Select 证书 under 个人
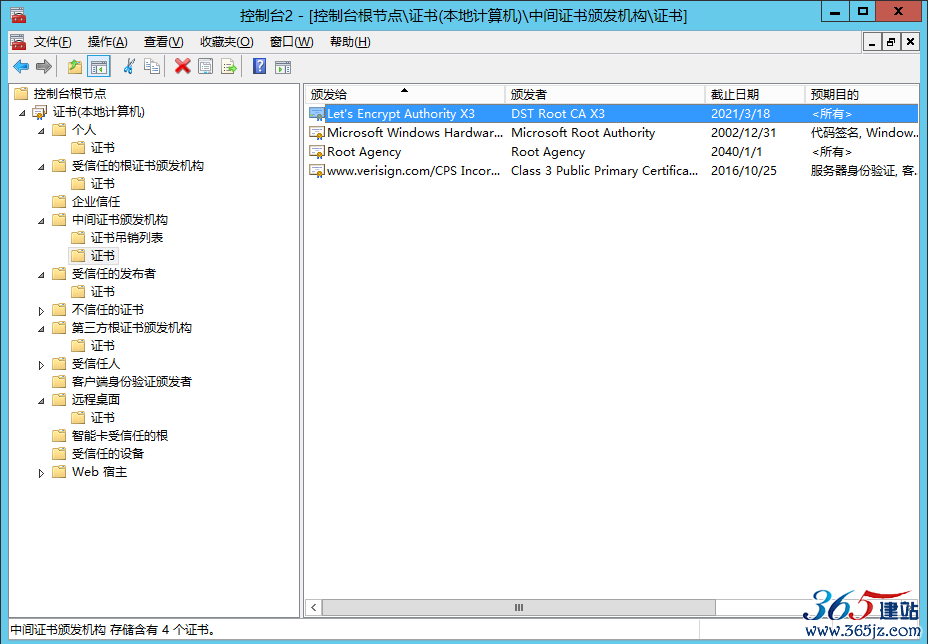 pyautogui.click(x=102, y=147)
